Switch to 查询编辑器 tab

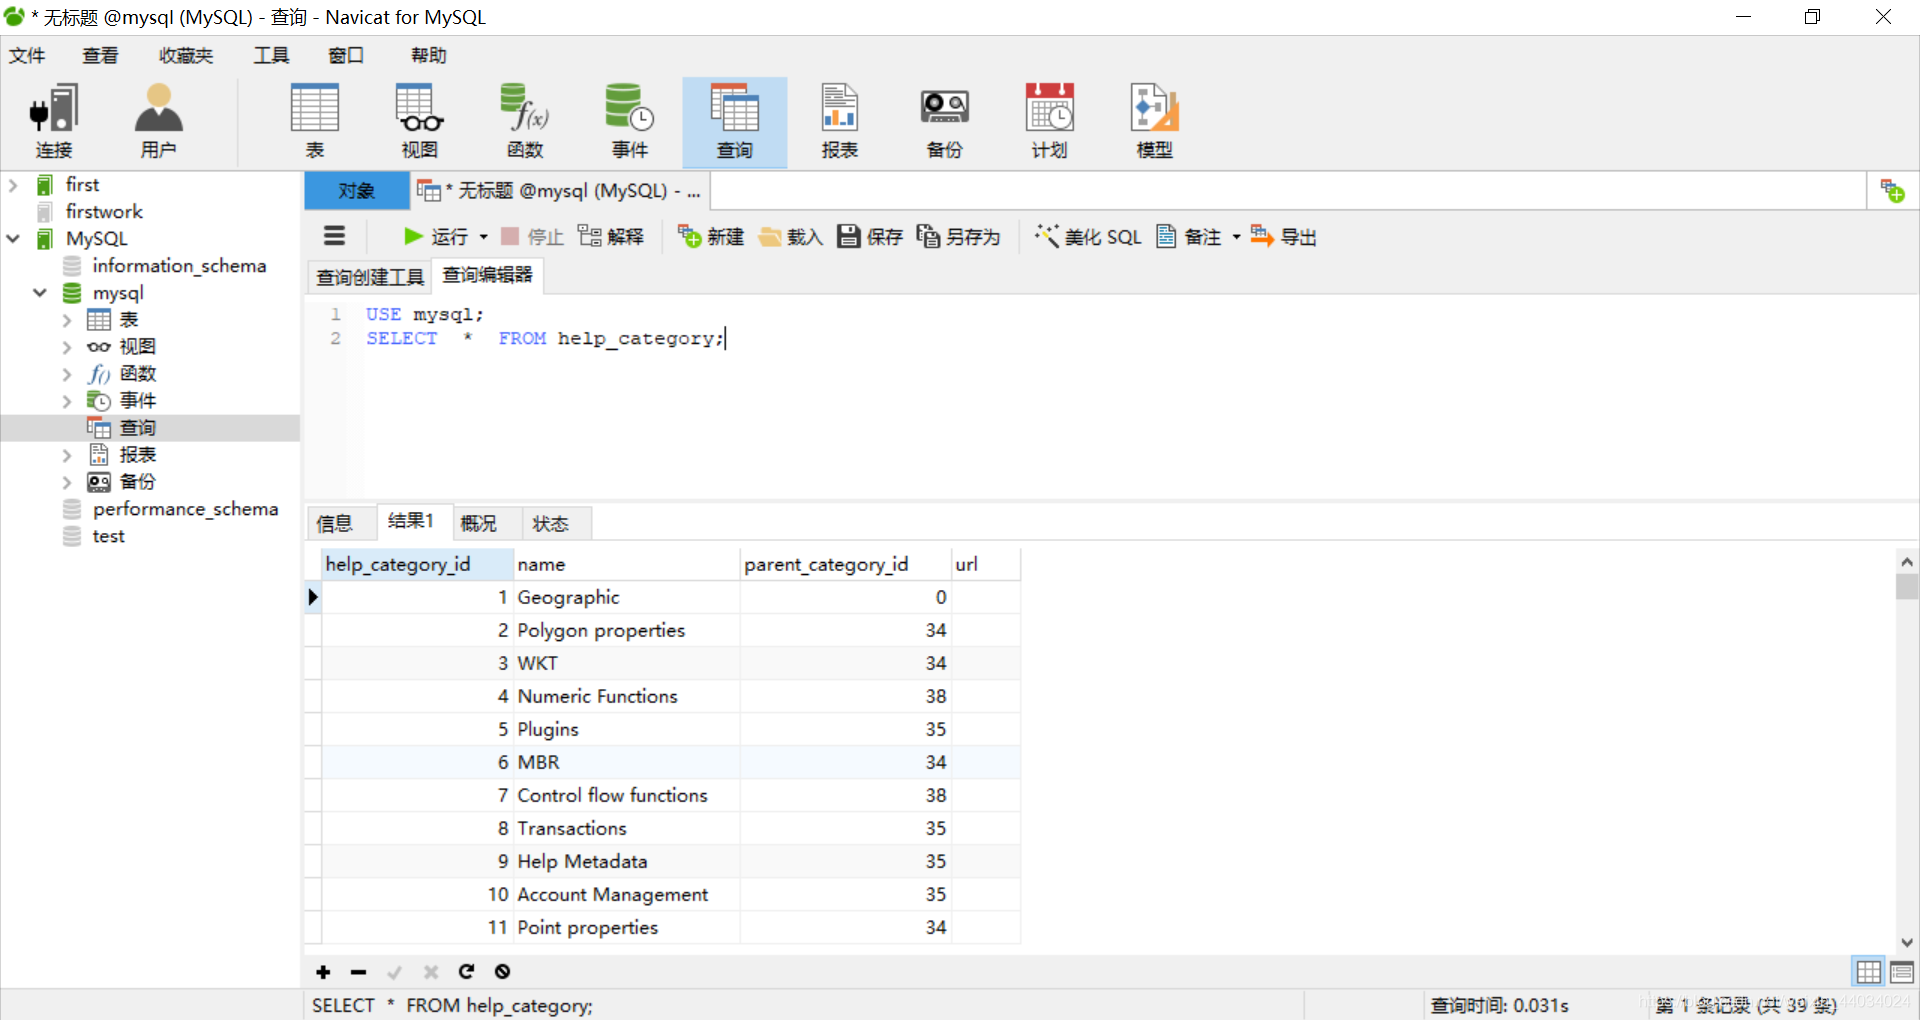488,275
